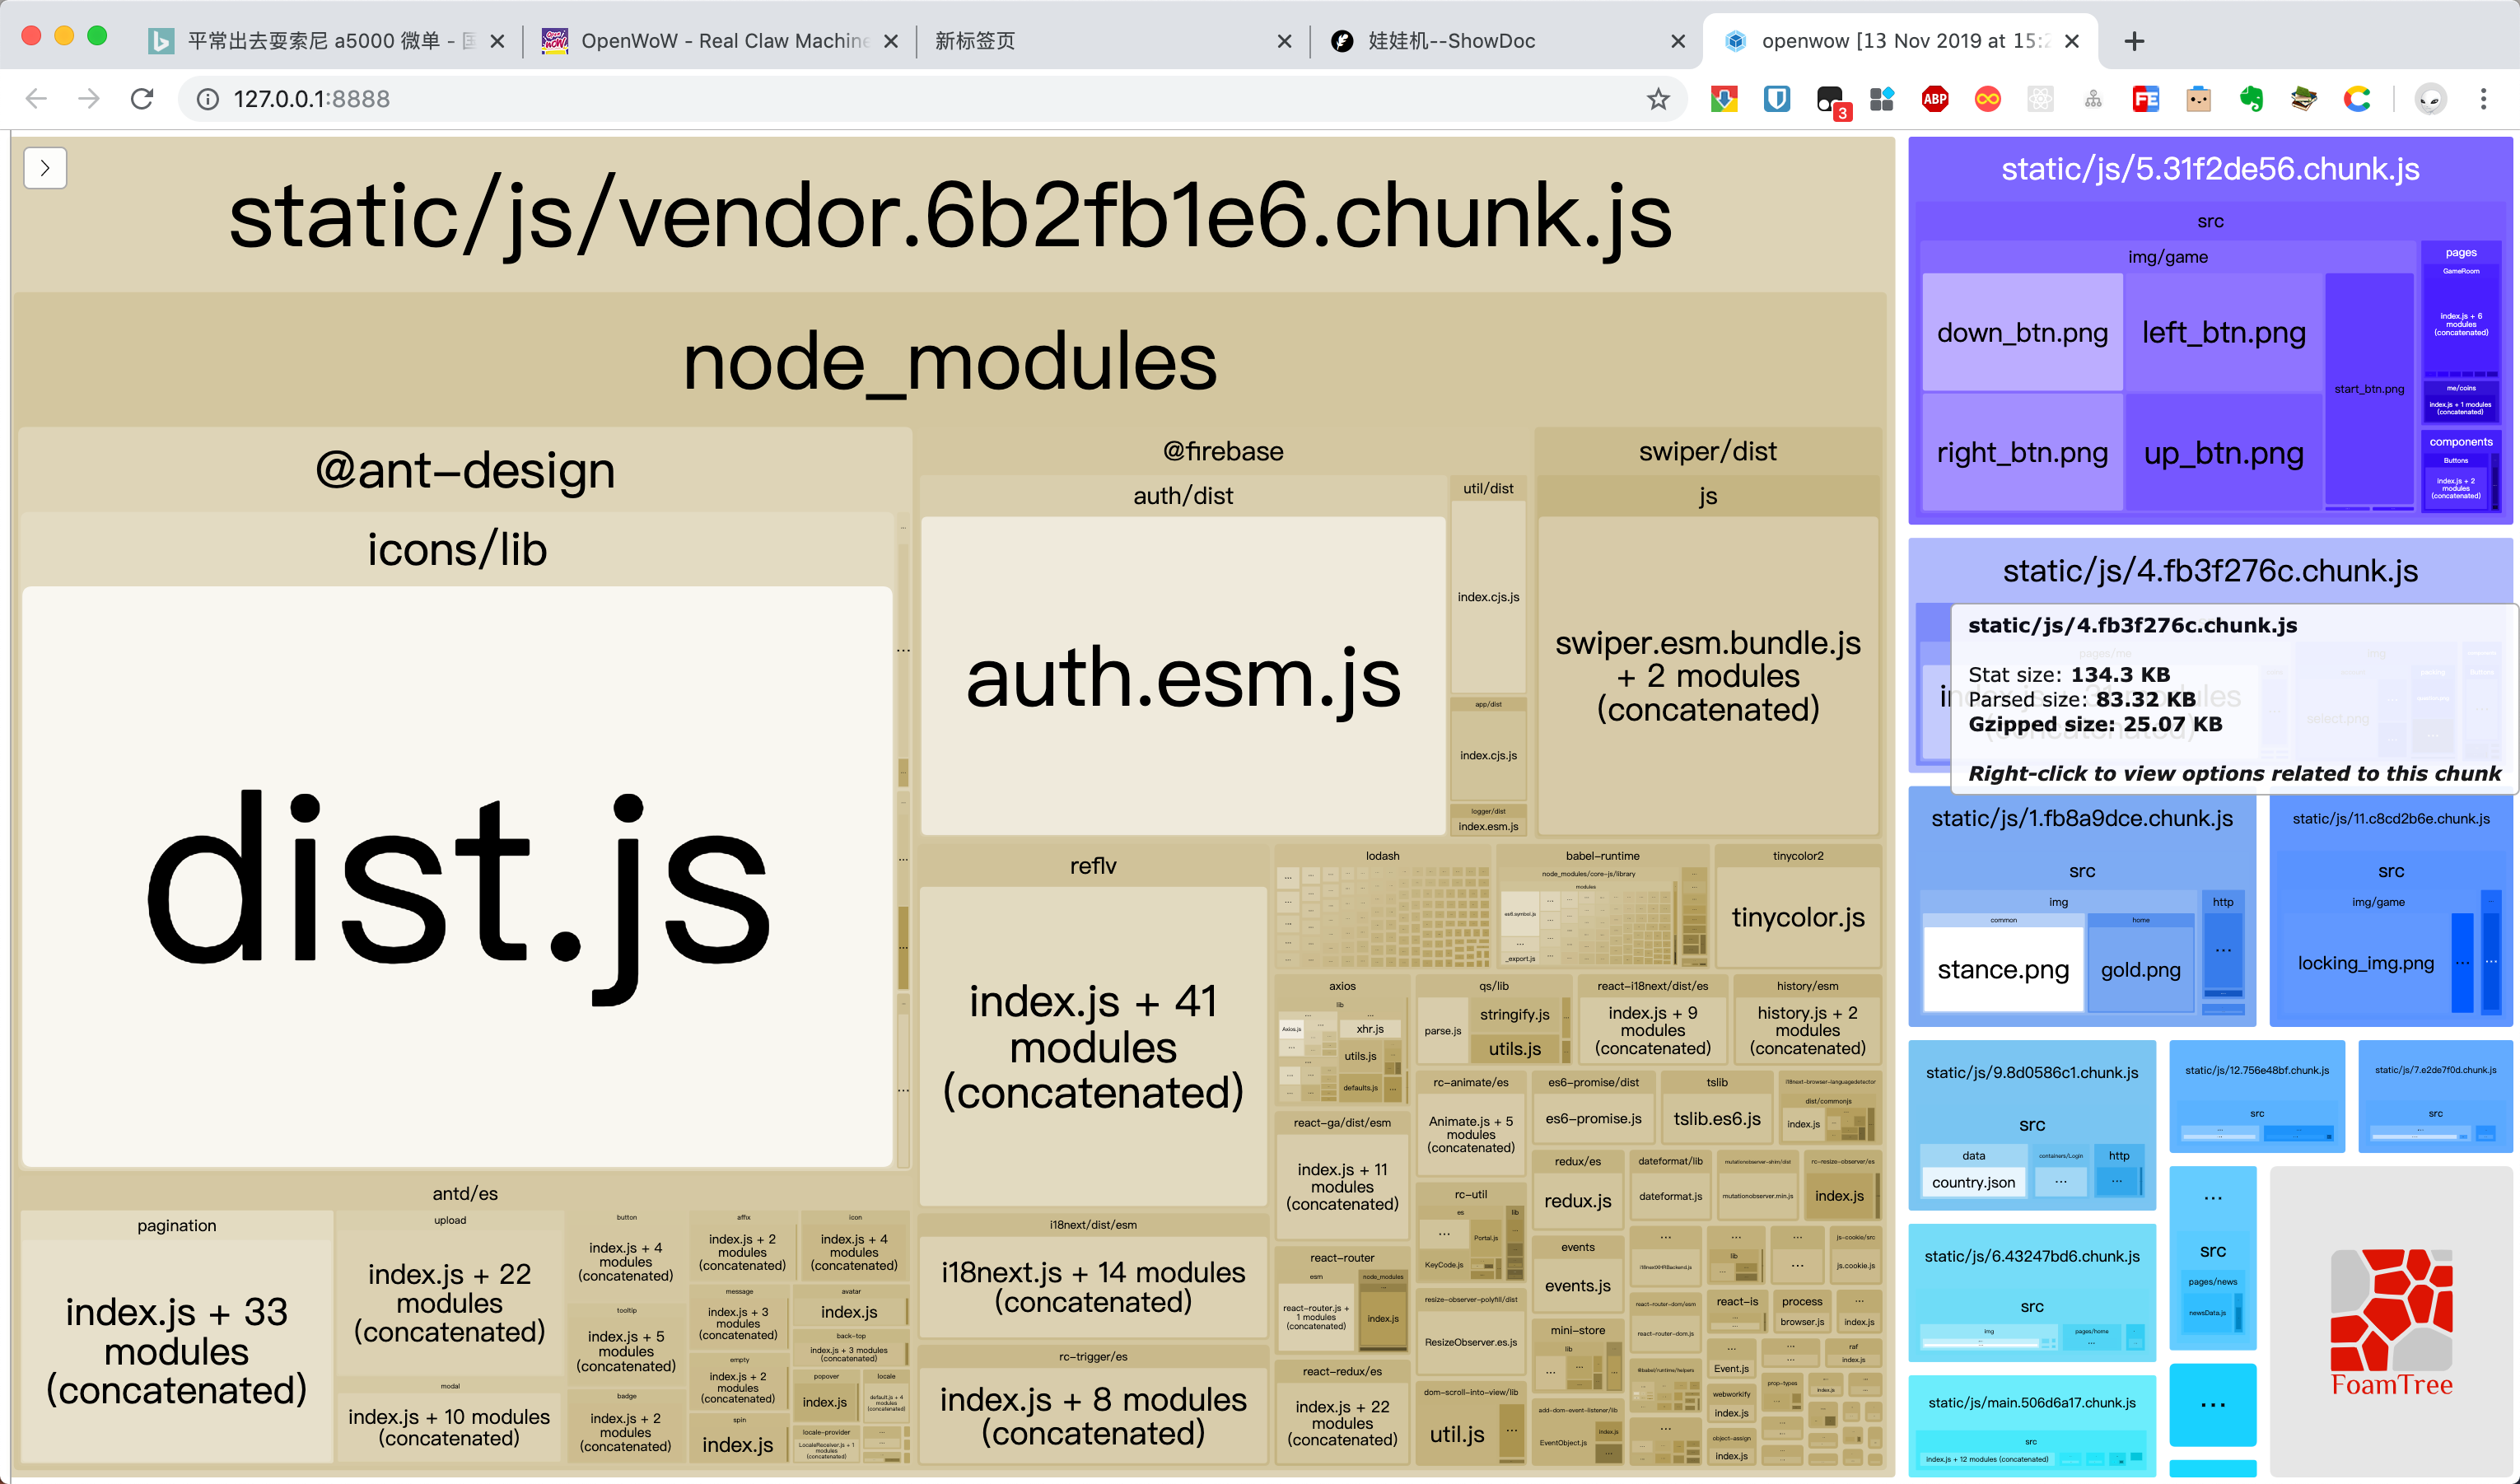Click the static/js/1.fb8a9dce.chunk.js header
Image resolution: width=2520 pixels, height=1484 pixels.
pos(2082,818)
